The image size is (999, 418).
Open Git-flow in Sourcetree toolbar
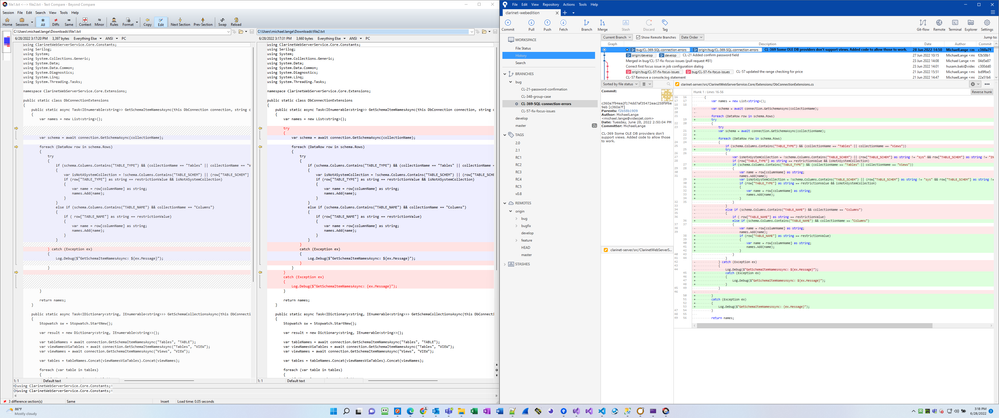(923, 25)
